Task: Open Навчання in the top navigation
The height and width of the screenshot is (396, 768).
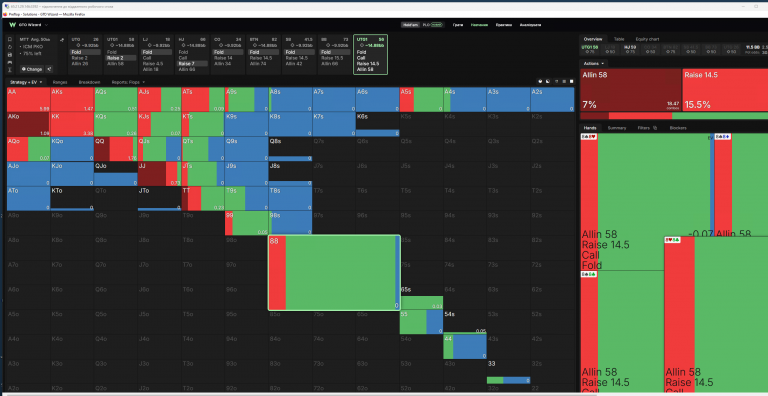Action: pyautogui.click(x=480, y=25)
